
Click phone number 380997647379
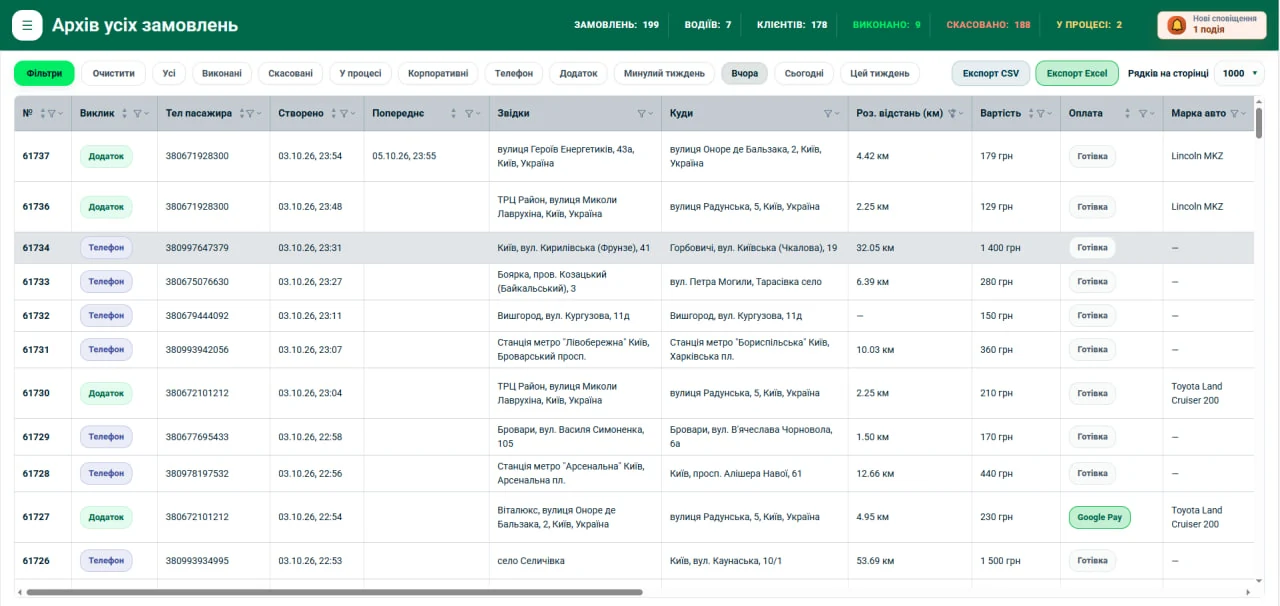pyautogui.click(x=197, y=248)
